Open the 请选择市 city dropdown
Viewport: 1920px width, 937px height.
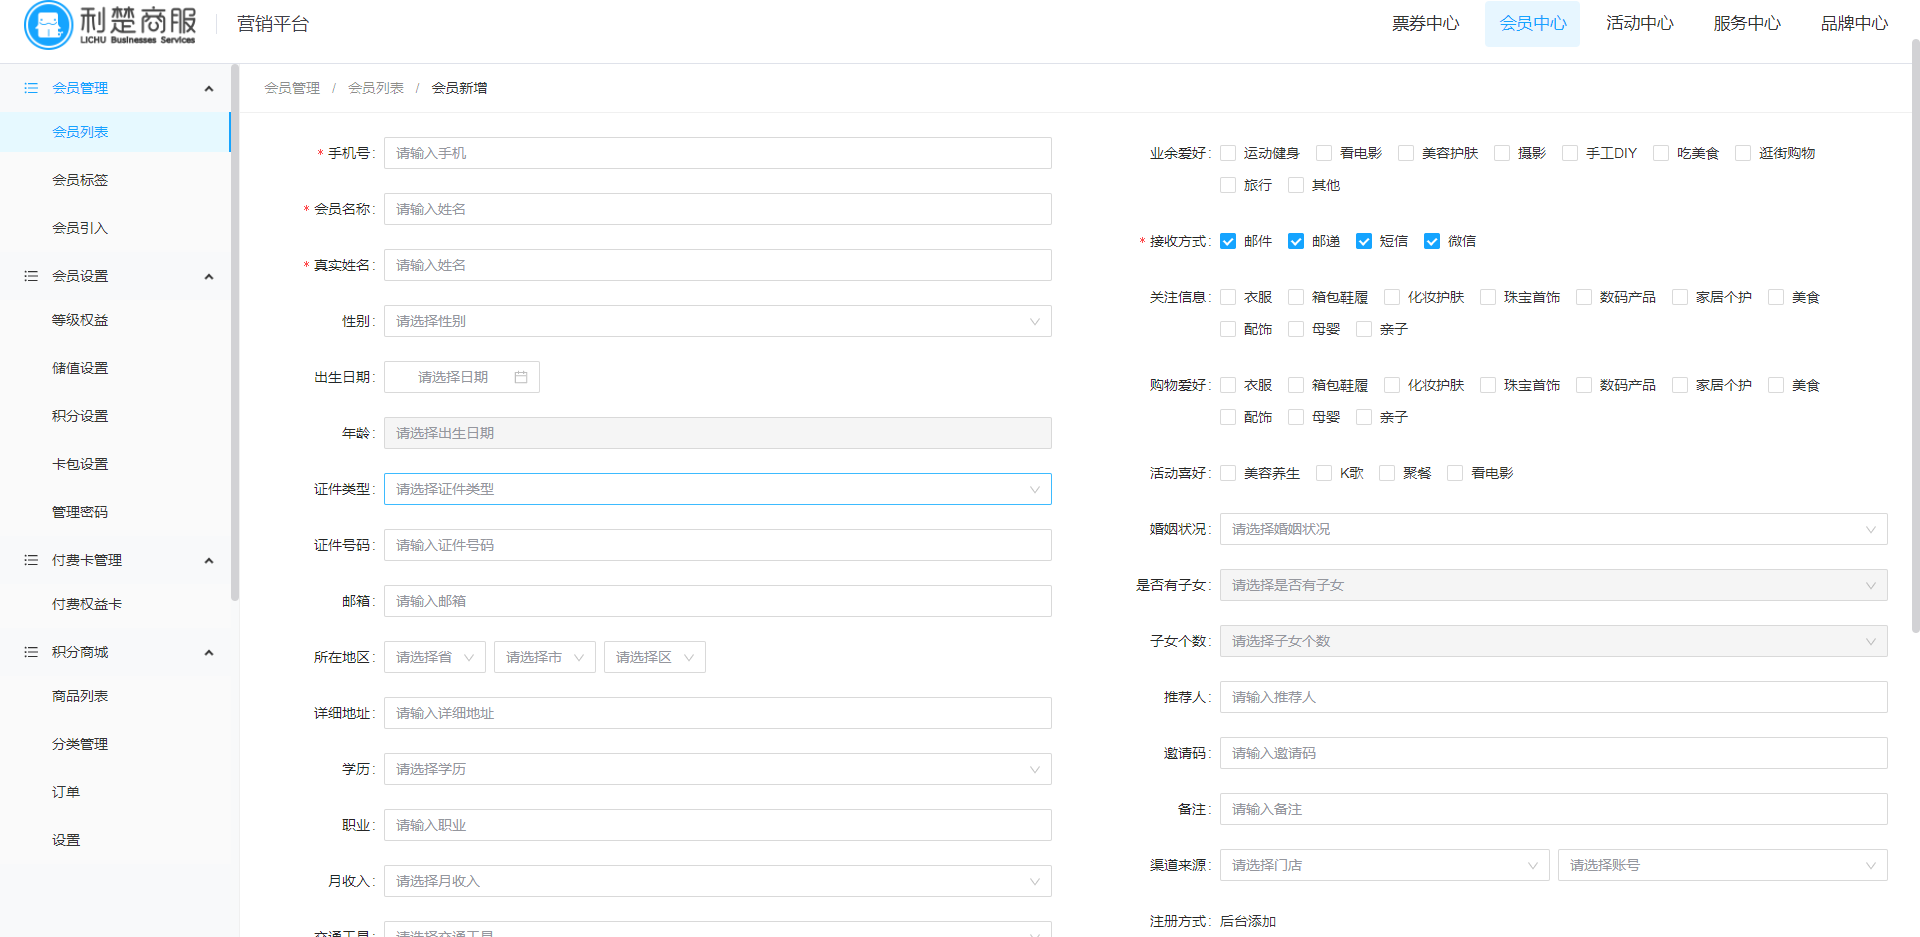[x=545, y=657]
